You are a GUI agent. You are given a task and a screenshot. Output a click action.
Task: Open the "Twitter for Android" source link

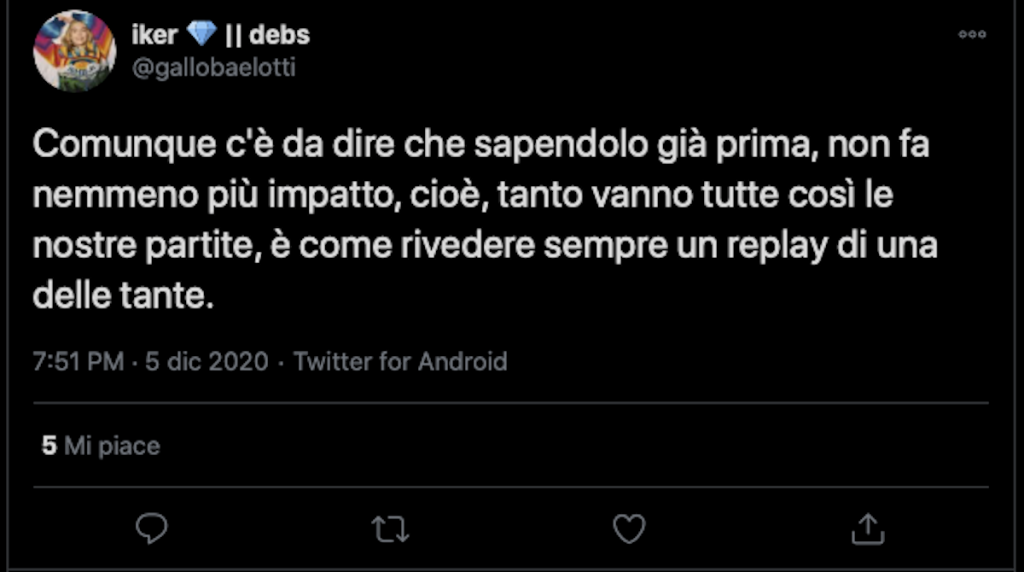click(x=400, y=361)
